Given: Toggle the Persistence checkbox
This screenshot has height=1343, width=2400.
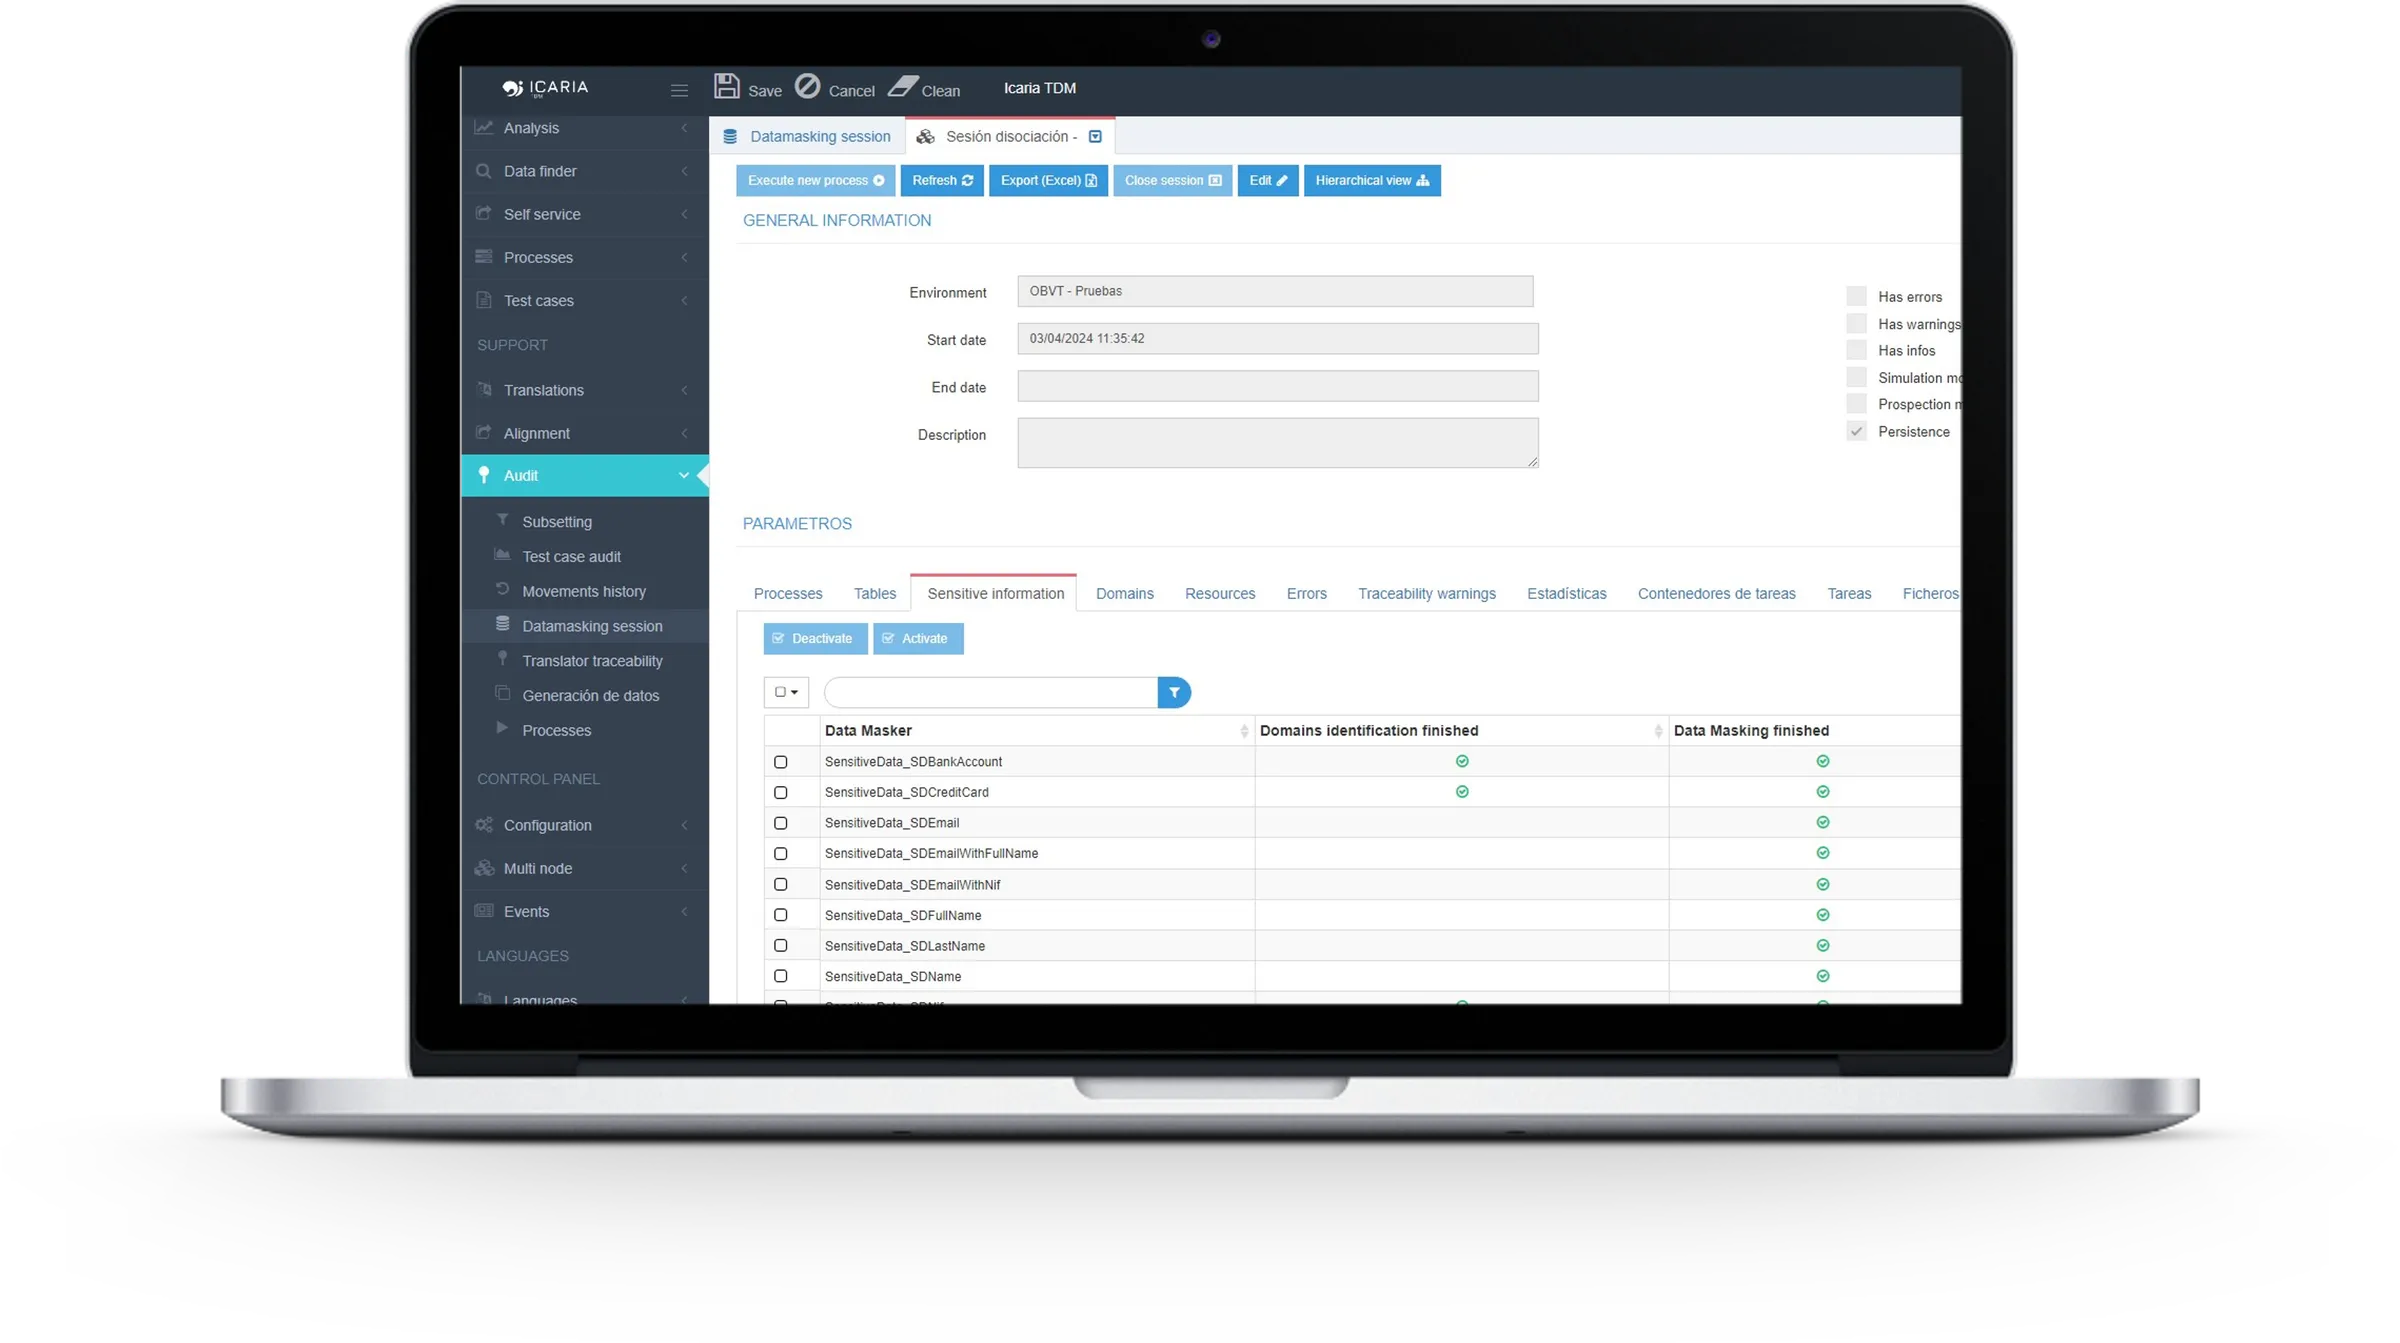Looking at the screenshot, I should [1856, 432].
